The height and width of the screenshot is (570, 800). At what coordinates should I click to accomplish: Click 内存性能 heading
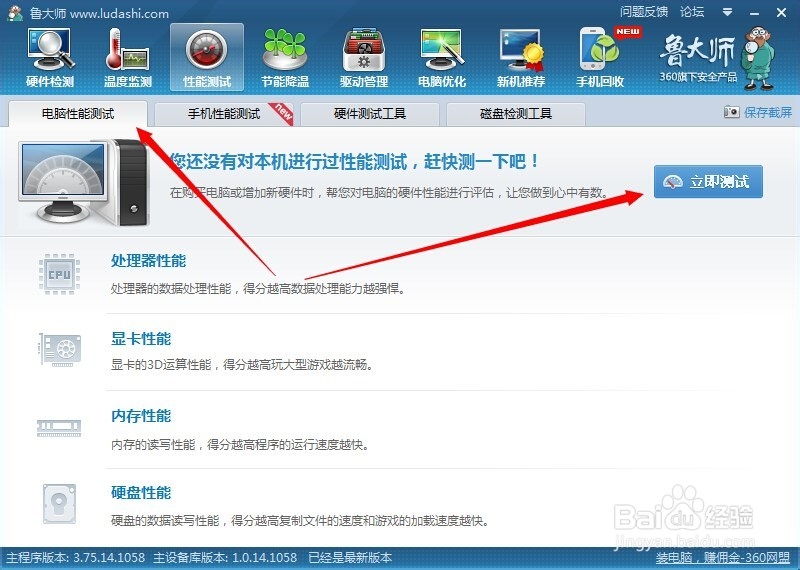click(141, 416)
